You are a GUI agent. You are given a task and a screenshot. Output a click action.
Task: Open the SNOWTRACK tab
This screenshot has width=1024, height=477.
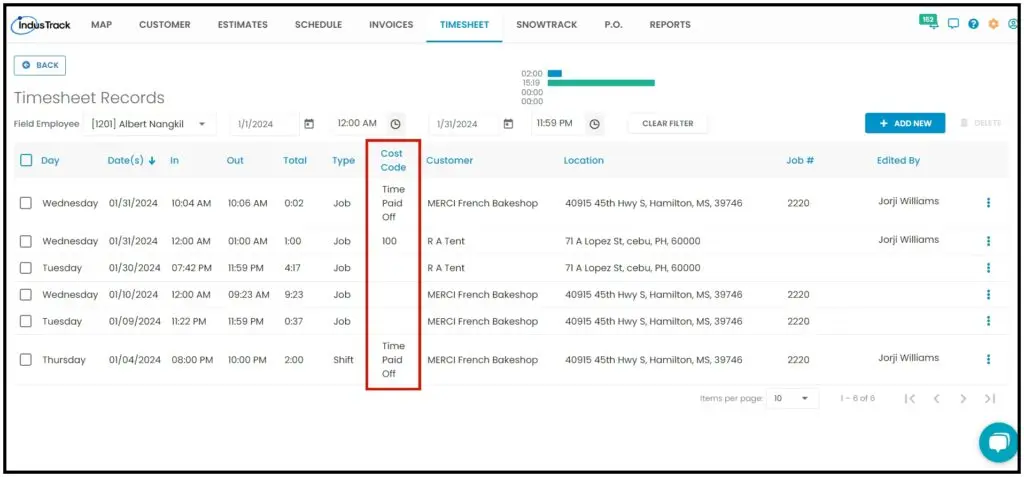coord(547,25)
